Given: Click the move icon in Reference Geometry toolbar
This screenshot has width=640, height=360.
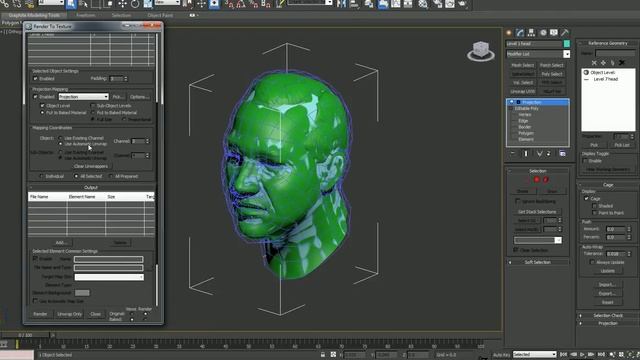Looking at the screenshot, I should tap(603, 63).
